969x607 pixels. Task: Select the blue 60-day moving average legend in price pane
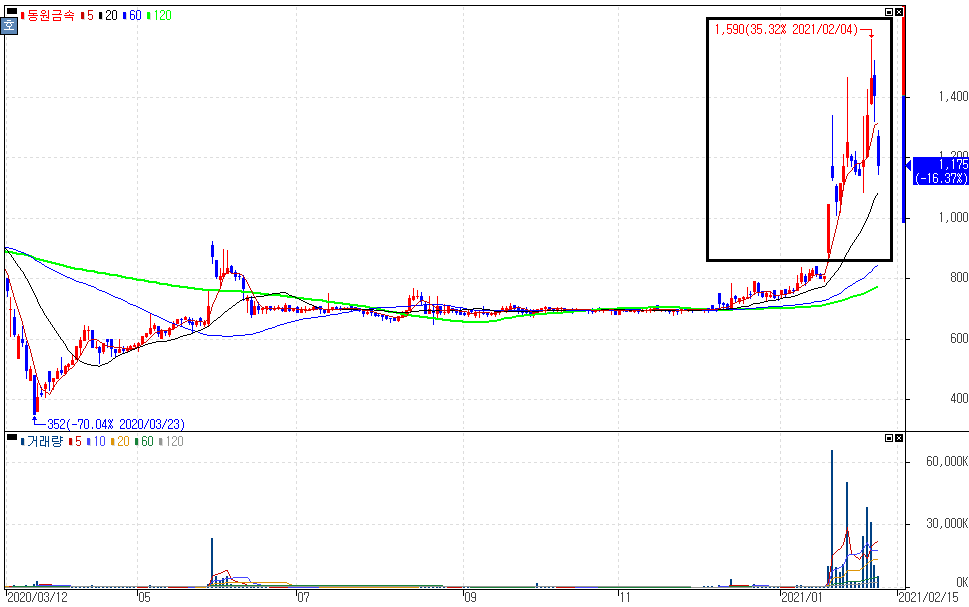coord(132,15)
